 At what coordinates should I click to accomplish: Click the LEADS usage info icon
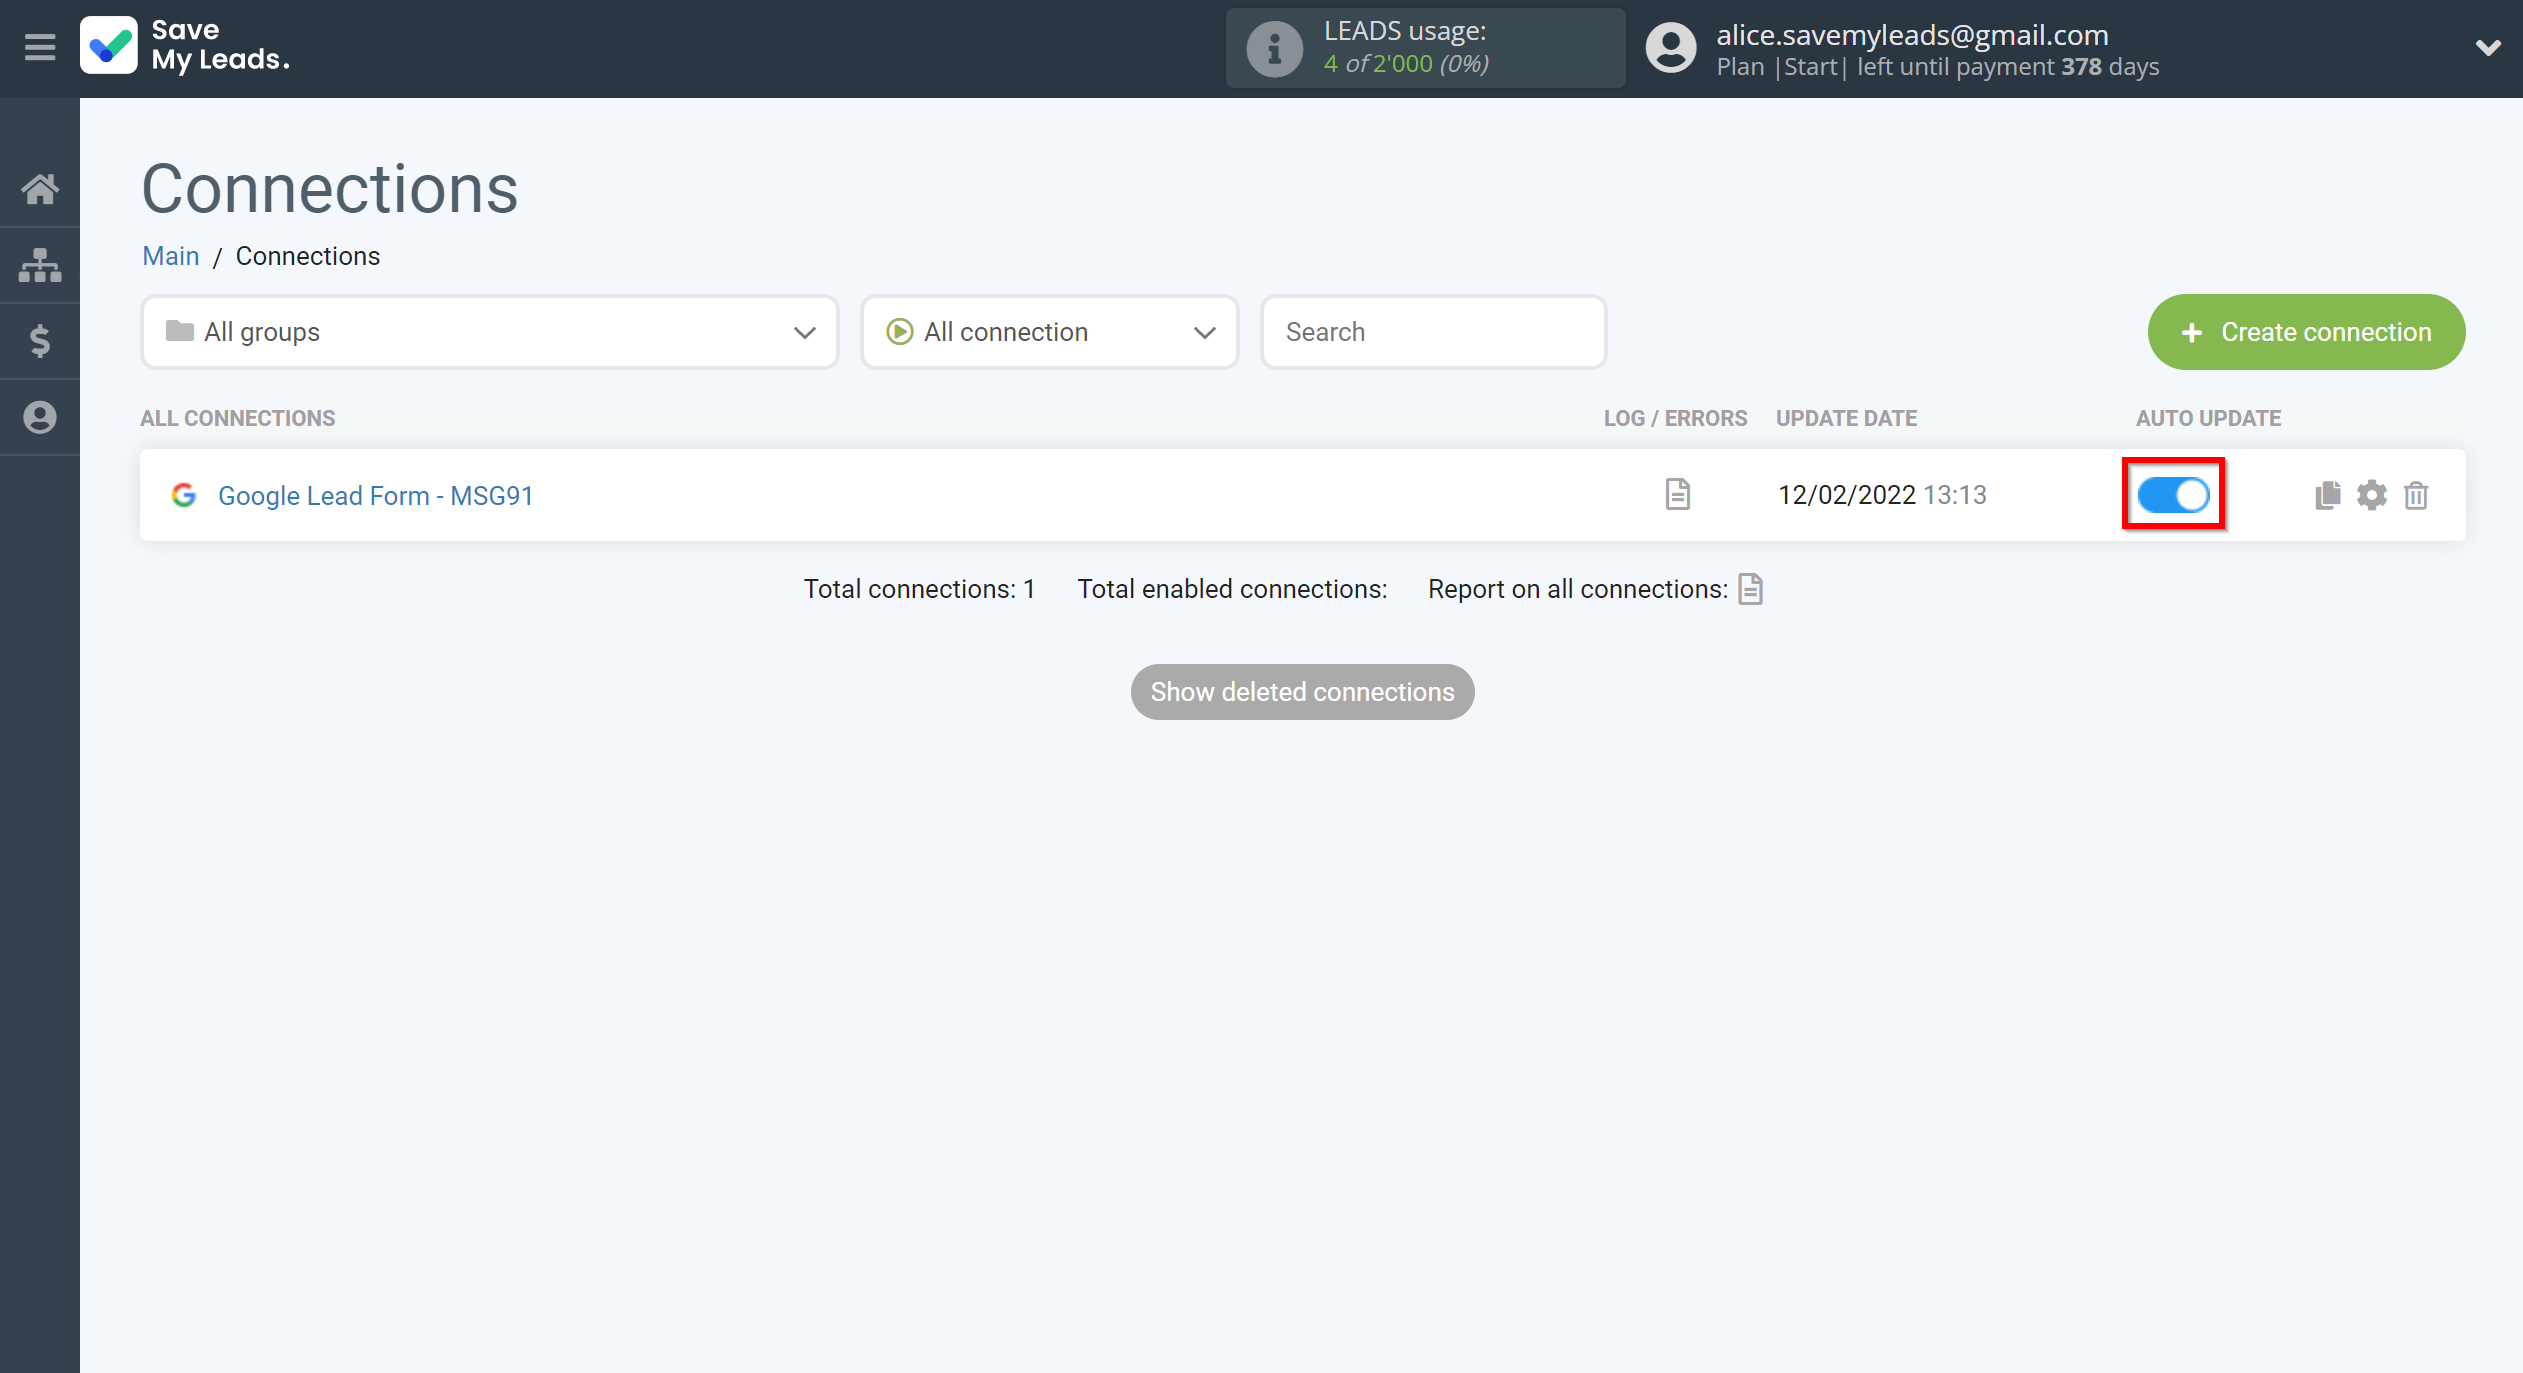[1274, 47]
